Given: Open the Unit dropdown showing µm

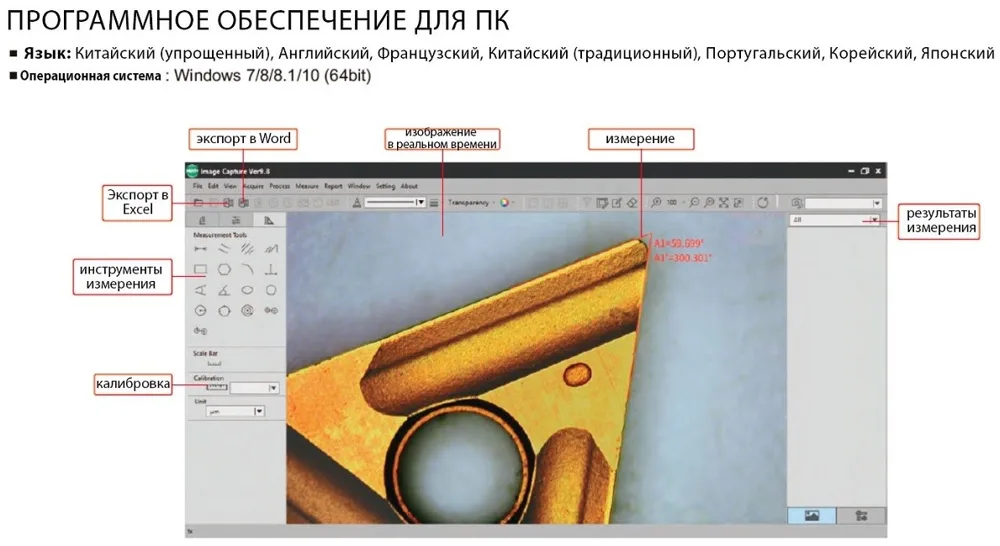Looking at the screenshot, I should 235,411.
